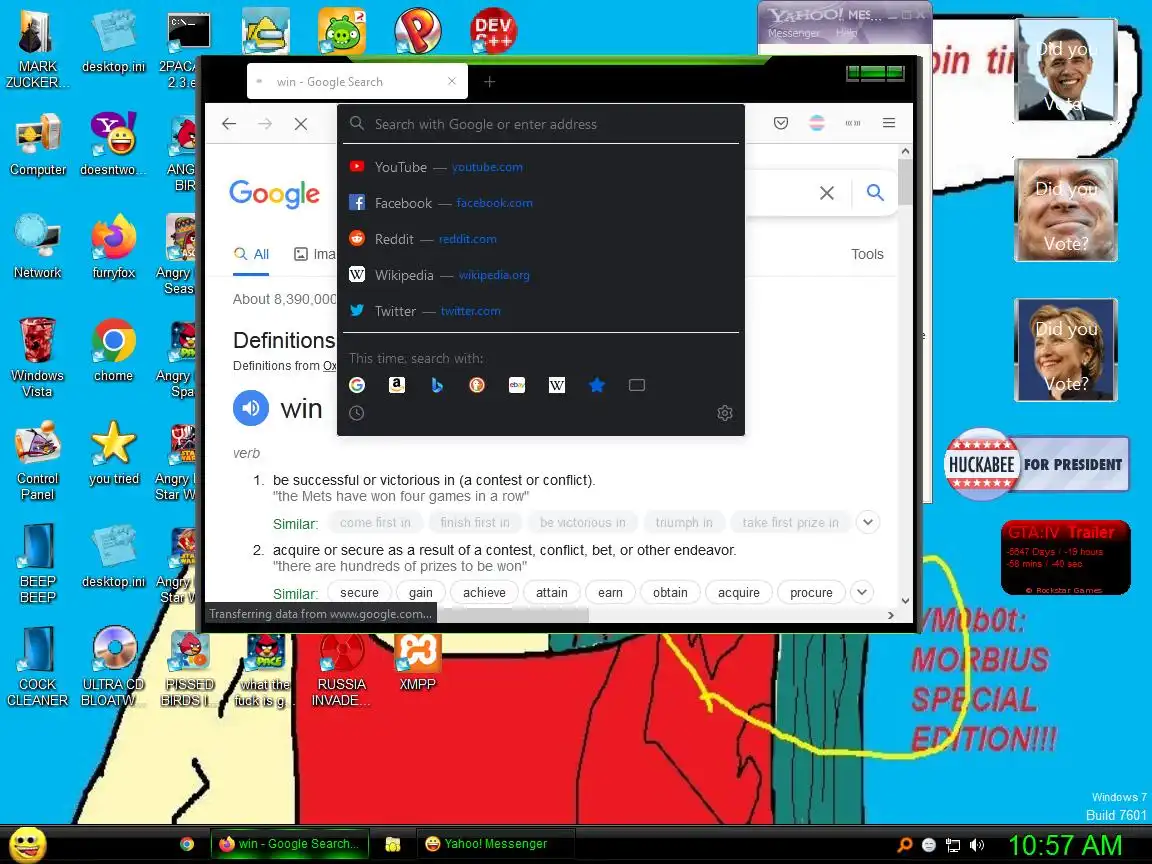Stop page loading with the X button
The height and width of the screenshot is (864, 1152).
pyautogui.click(x=300, y=123)
